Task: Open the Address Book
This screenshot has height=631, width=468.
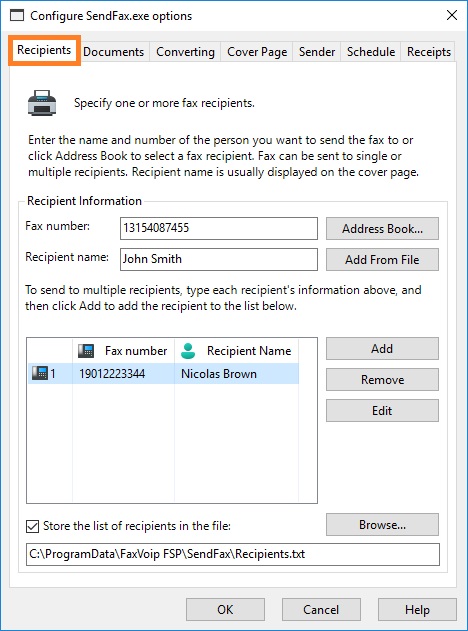Action: (382, 229)
